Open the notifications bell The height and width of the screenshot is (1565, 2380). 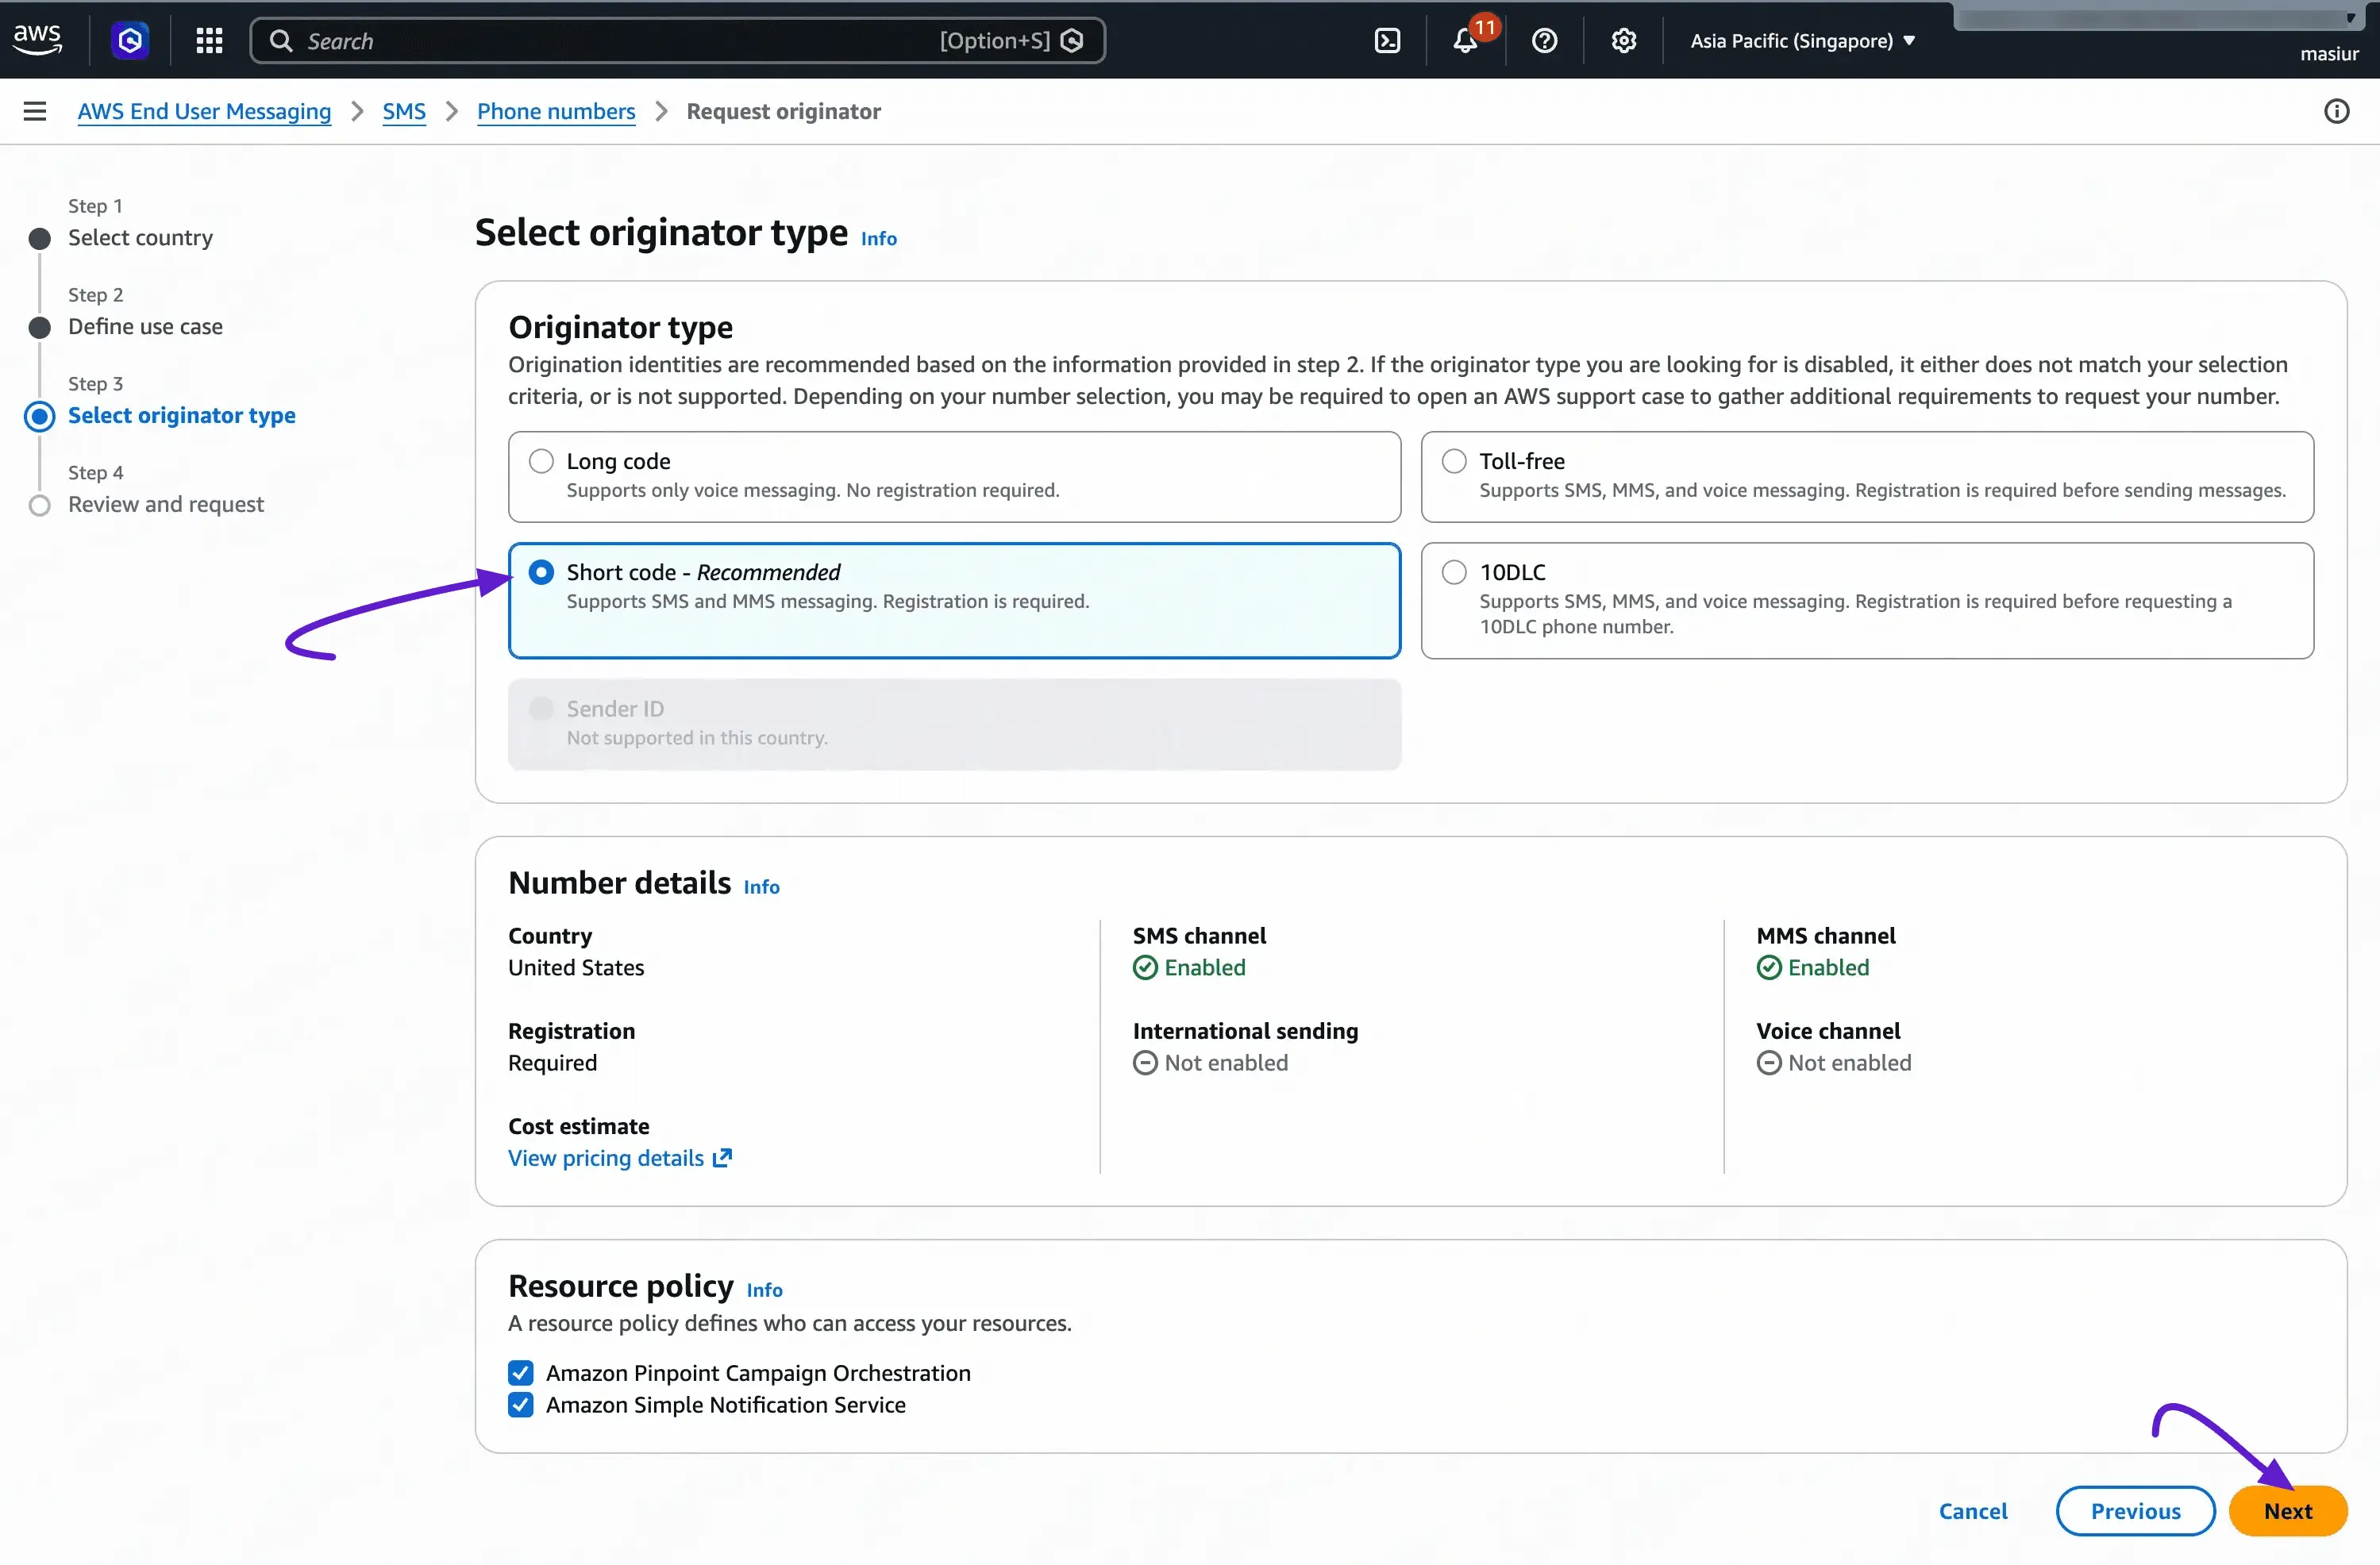click(1465, 40)
